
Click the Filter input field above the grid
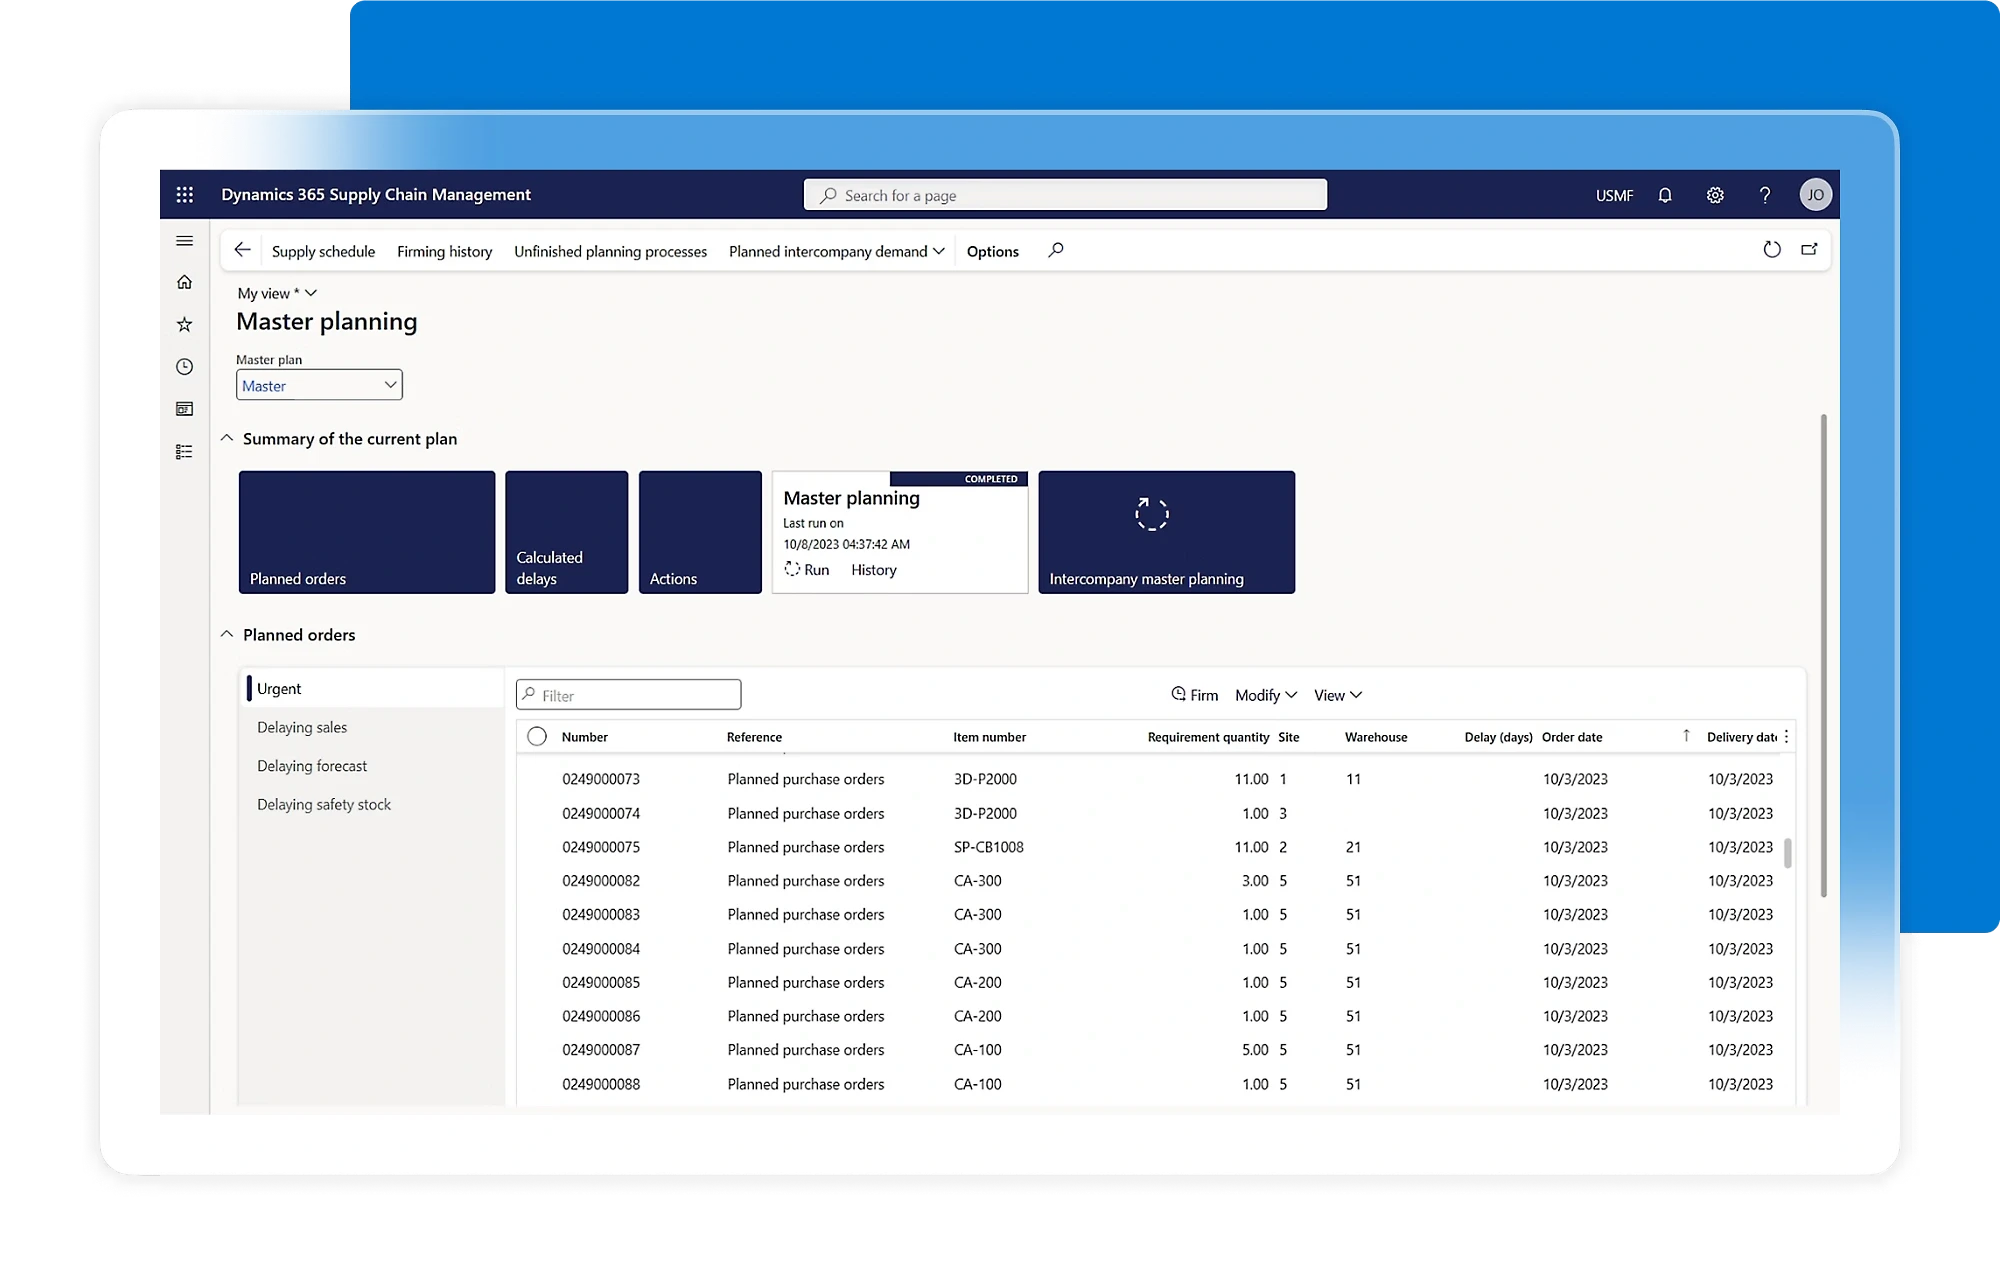click(x=628, y=694)
